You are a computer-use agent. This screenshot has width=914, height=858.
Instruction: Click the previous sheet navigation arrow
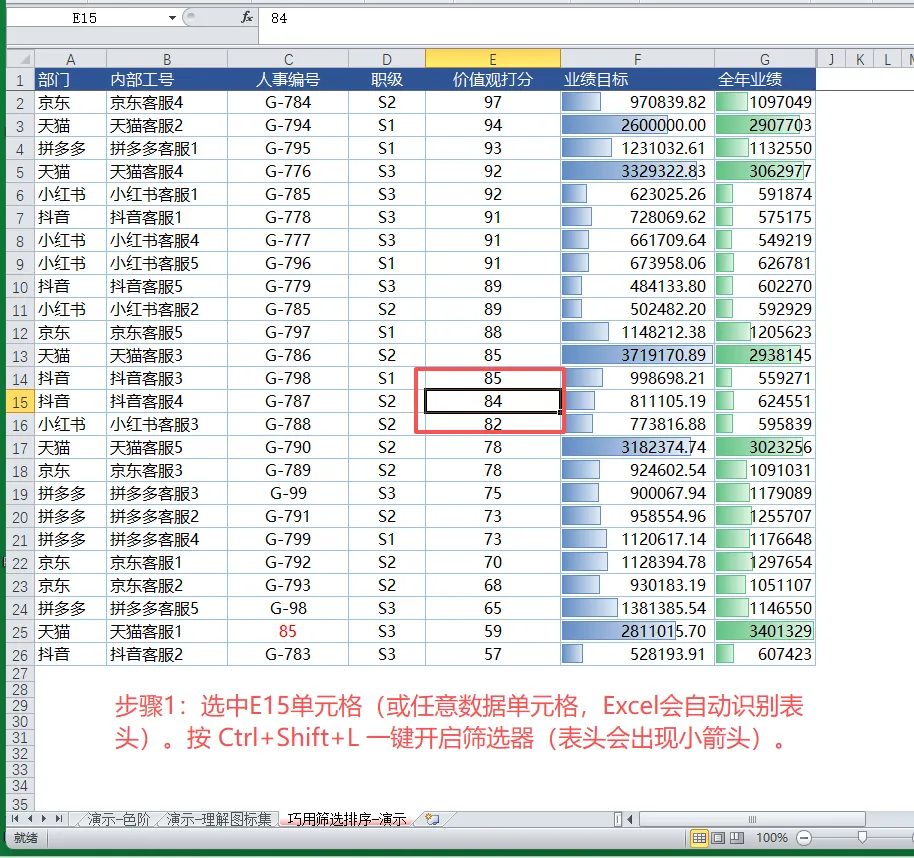(30, 818)
